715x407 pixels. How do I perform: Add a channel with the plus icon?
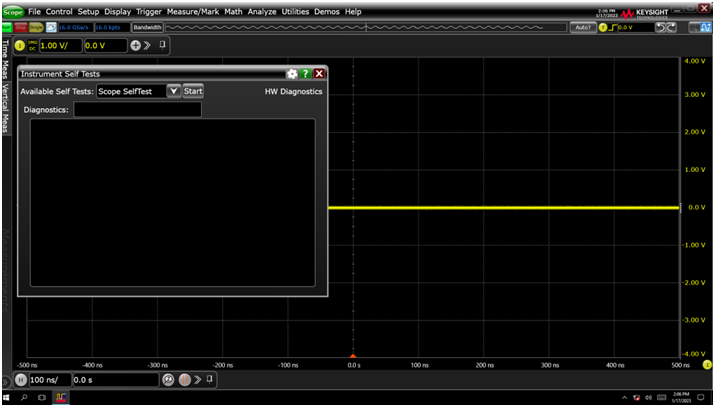coord(135,46)
